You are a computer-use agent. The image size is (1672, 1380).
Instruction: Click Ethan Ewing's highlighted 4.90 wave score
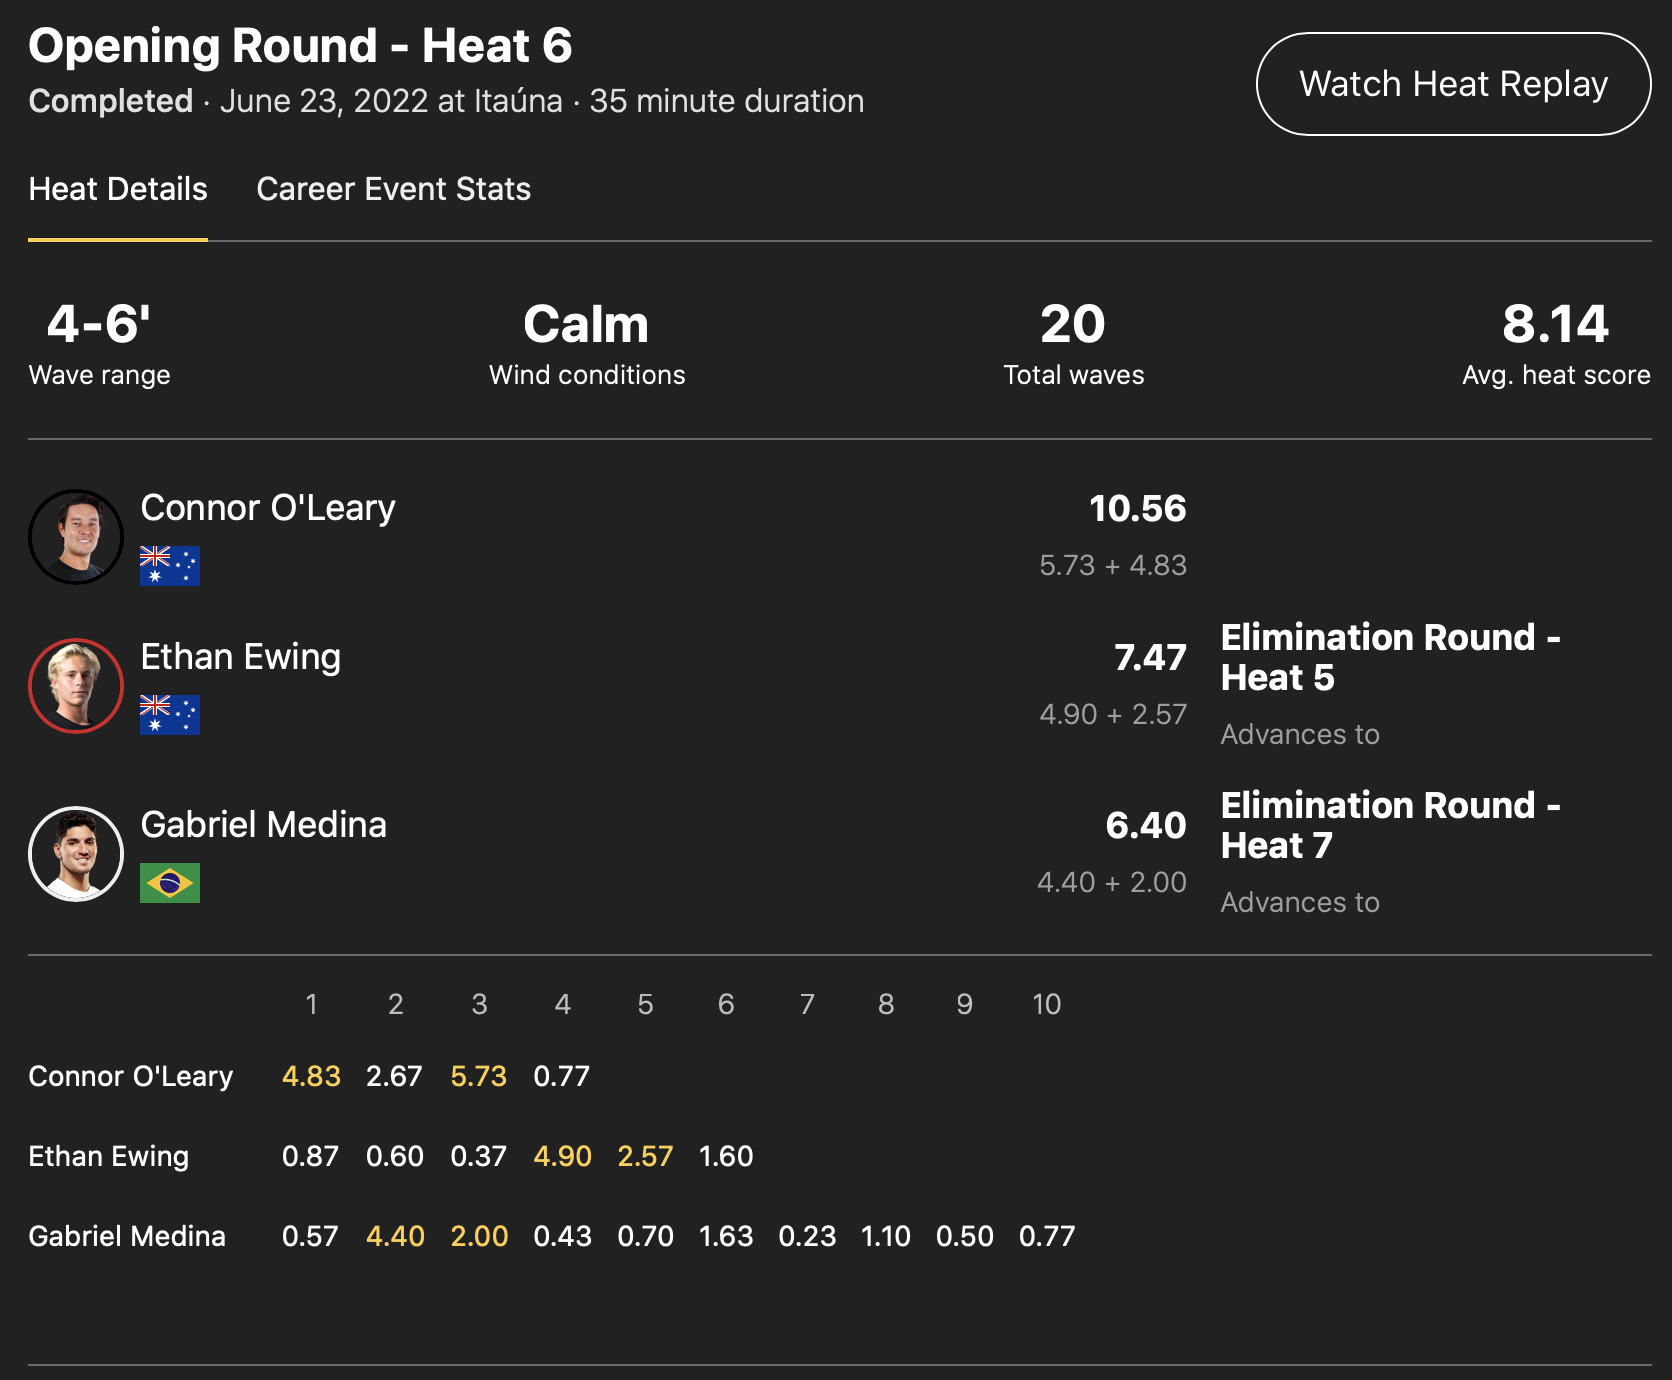point(562,1157)
